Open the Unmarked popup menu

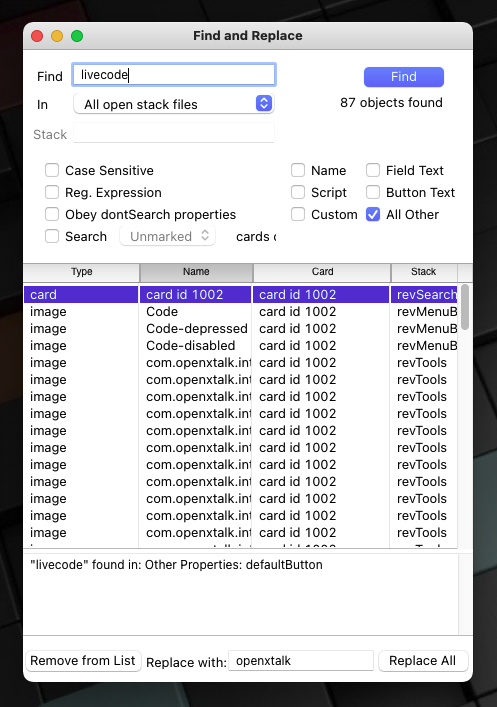click(167, 236)
